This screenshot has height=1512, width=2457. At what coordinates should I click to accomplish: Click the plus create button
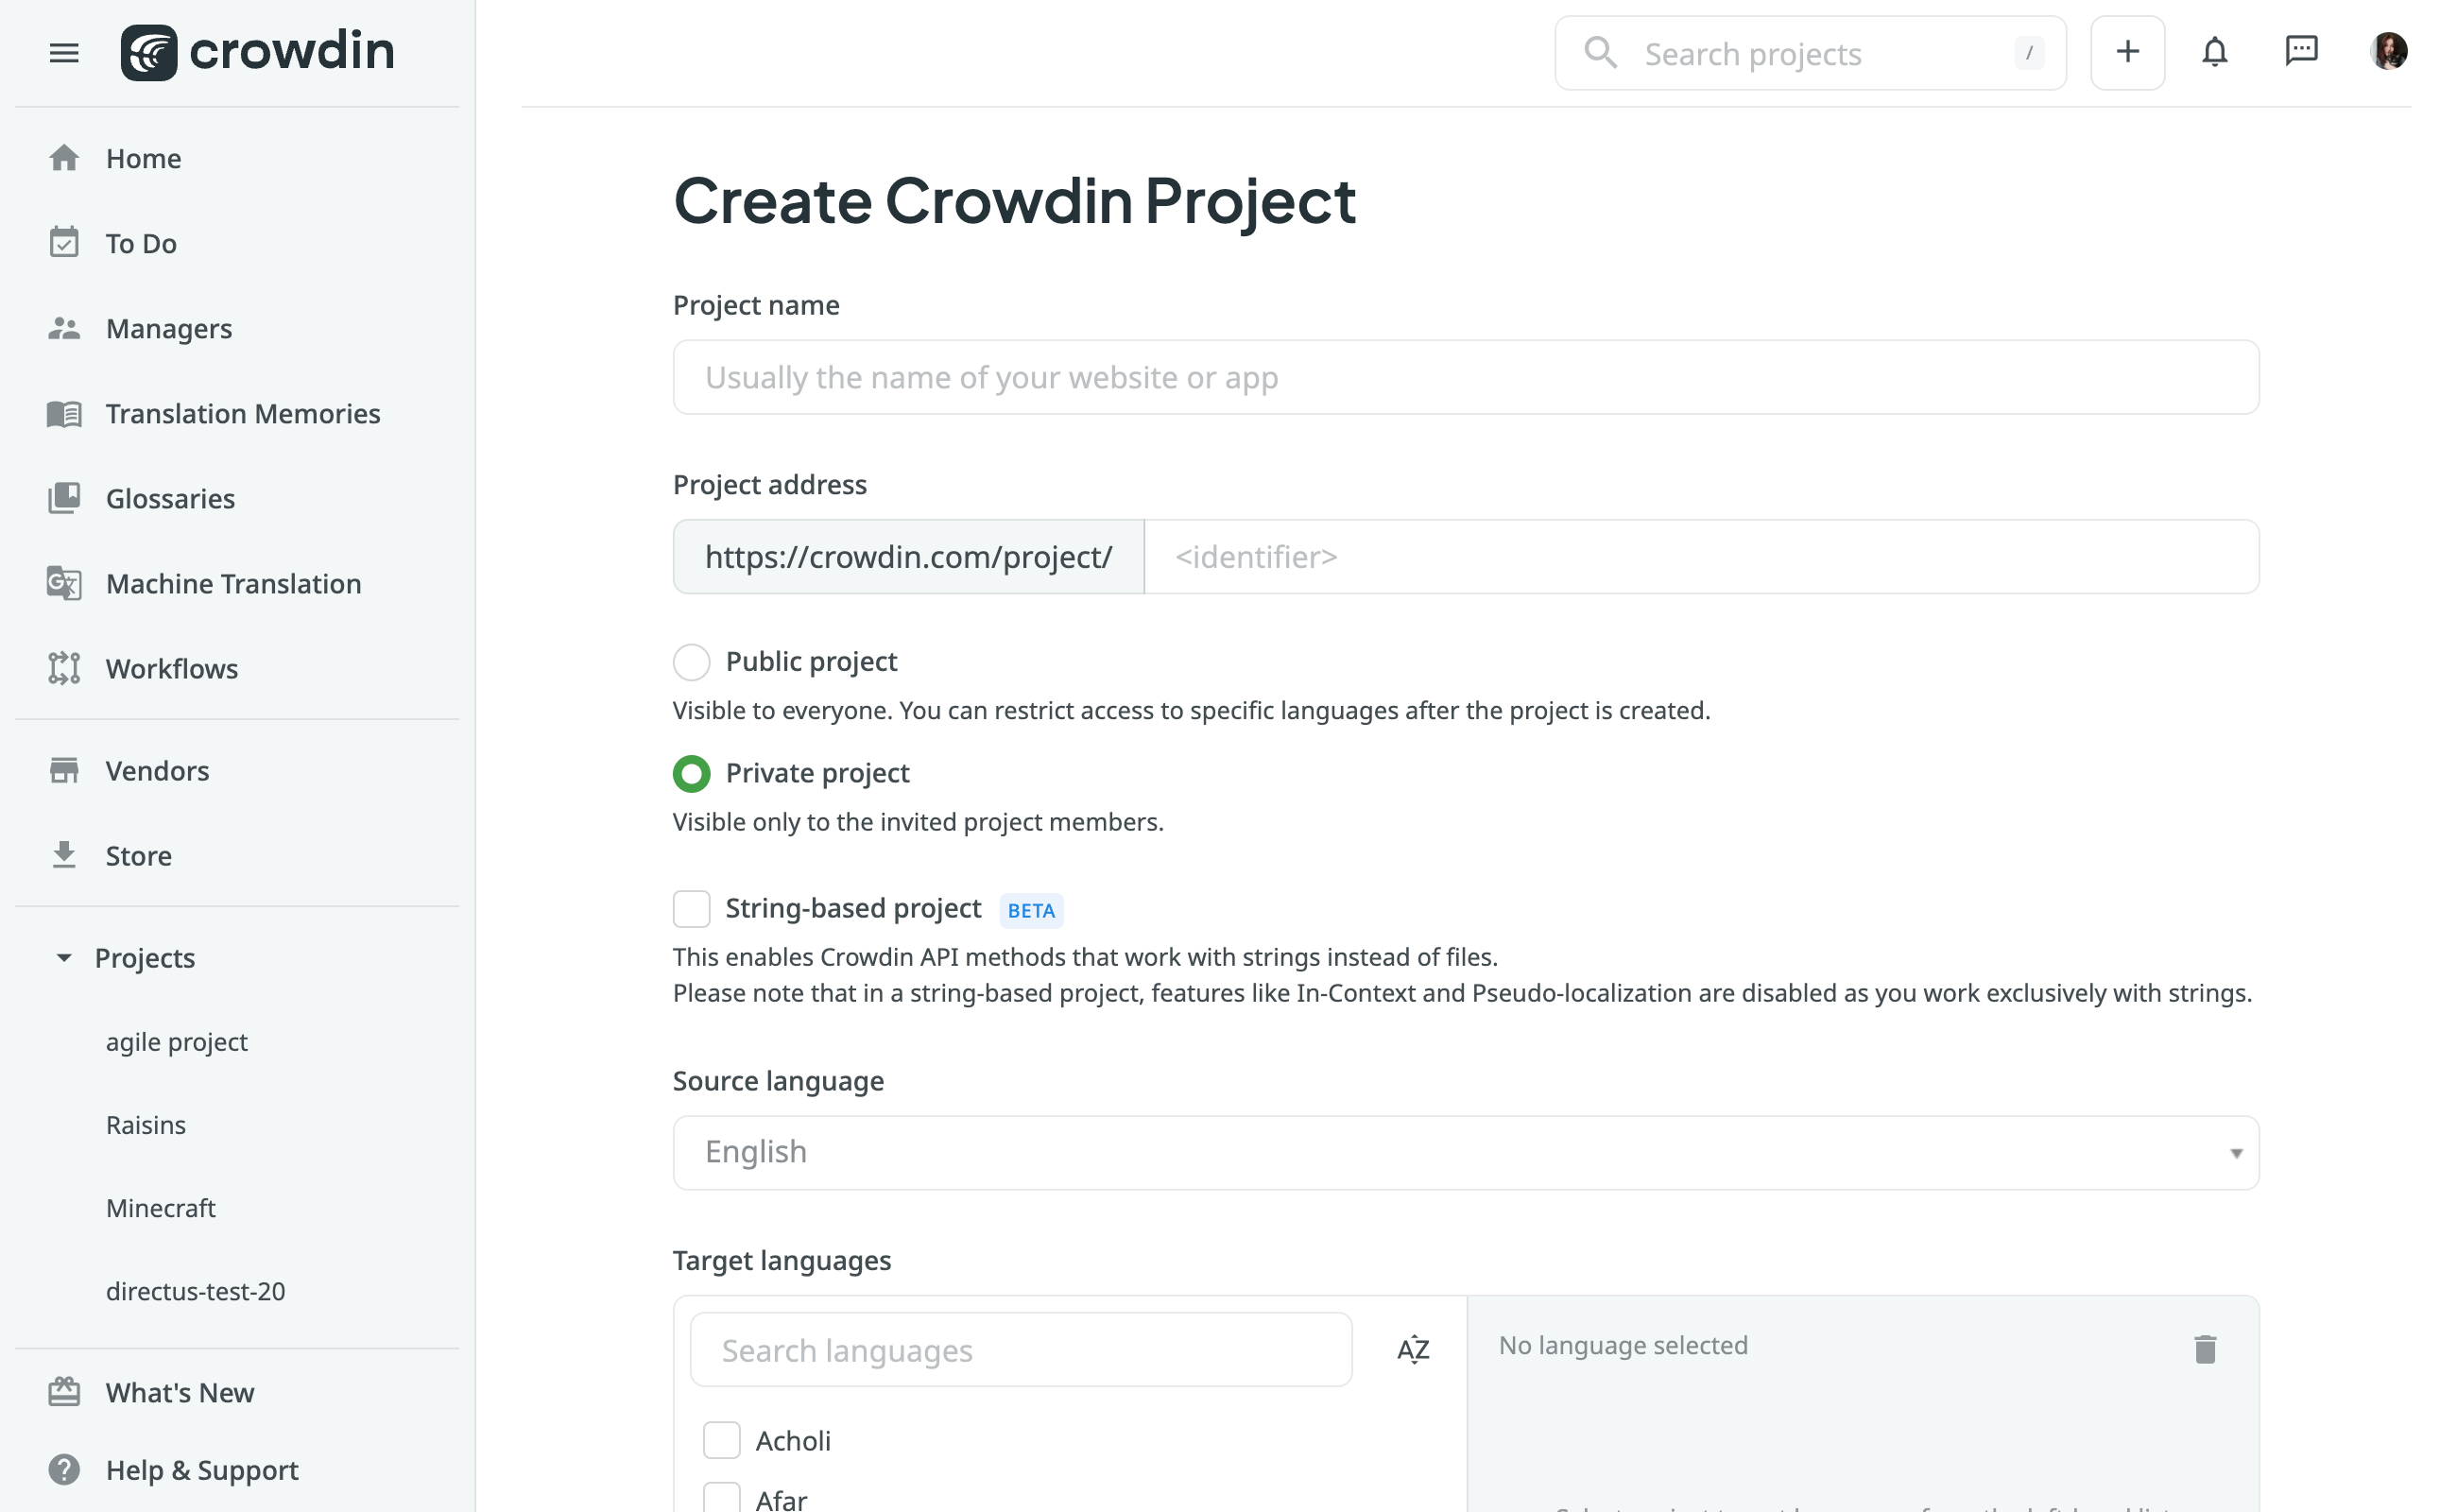pos(2127,52)
